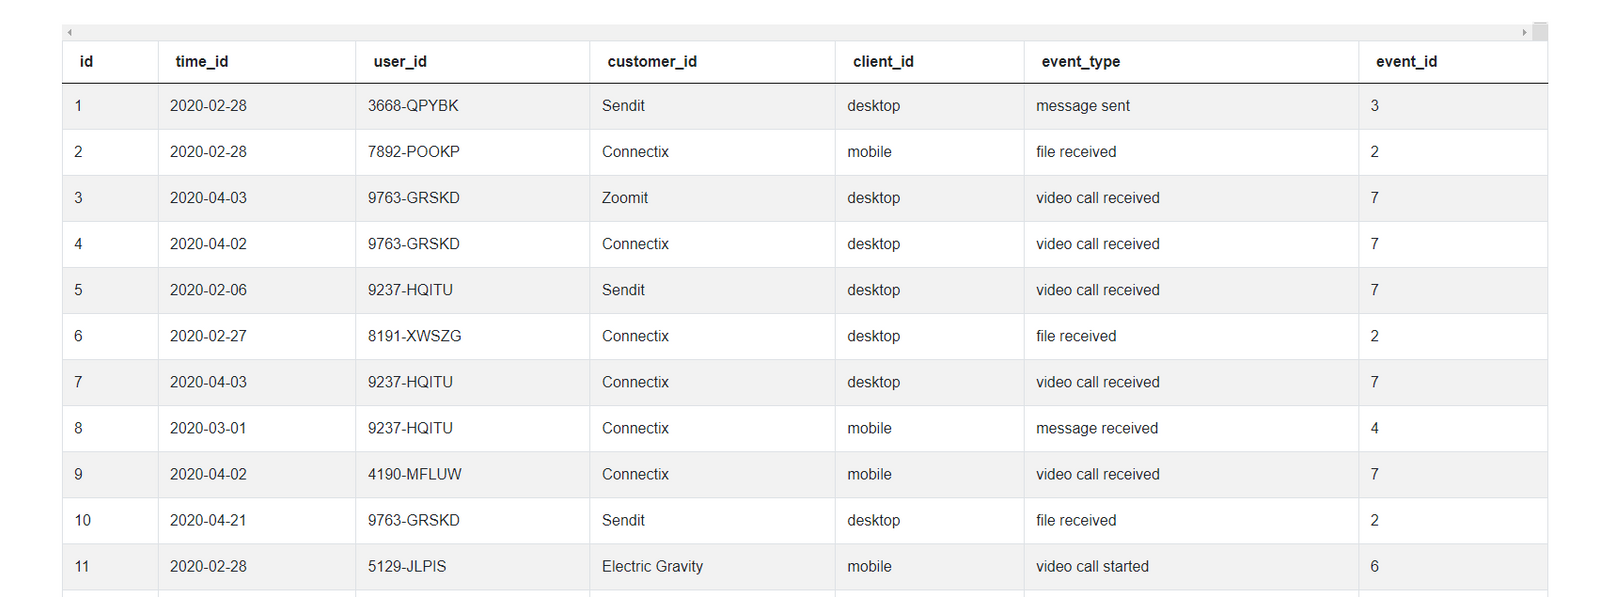
Task: Select the cell with user 3668-QPYBK
Action: (x=473, y=106)
